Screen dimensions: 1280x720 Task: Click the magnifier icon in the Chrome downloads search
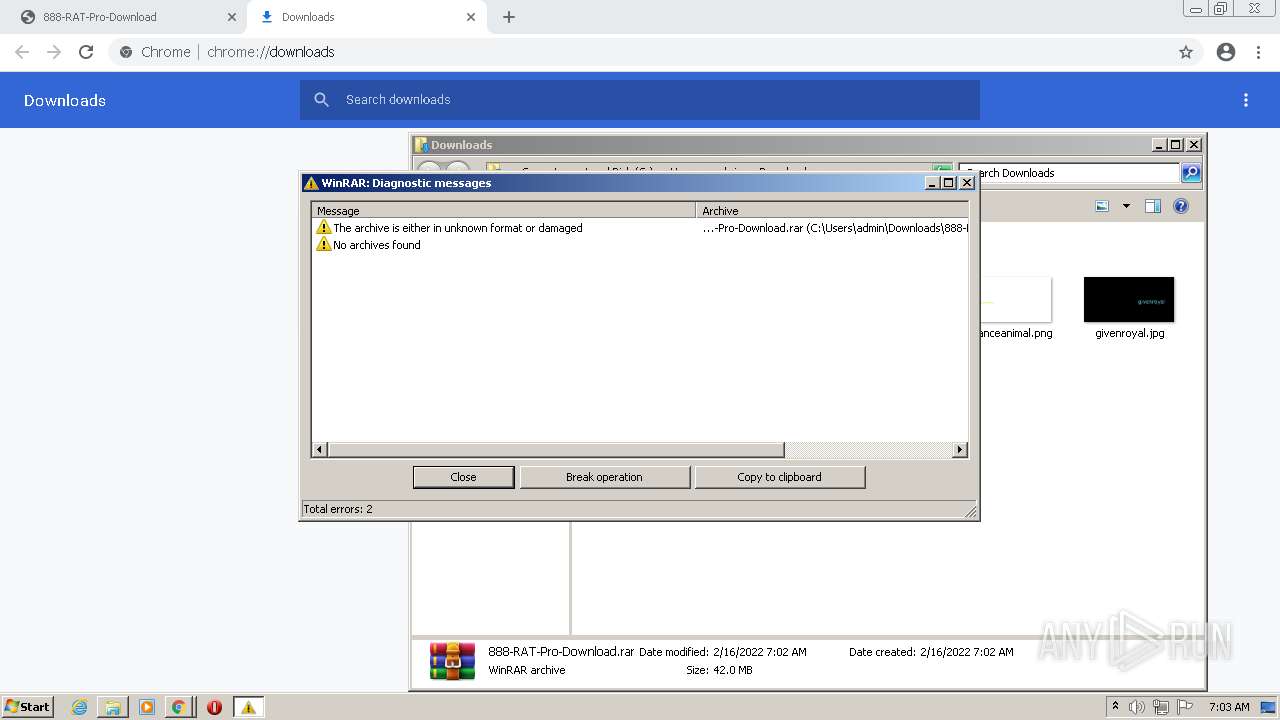pyautogui.click(x=321, y=100)
